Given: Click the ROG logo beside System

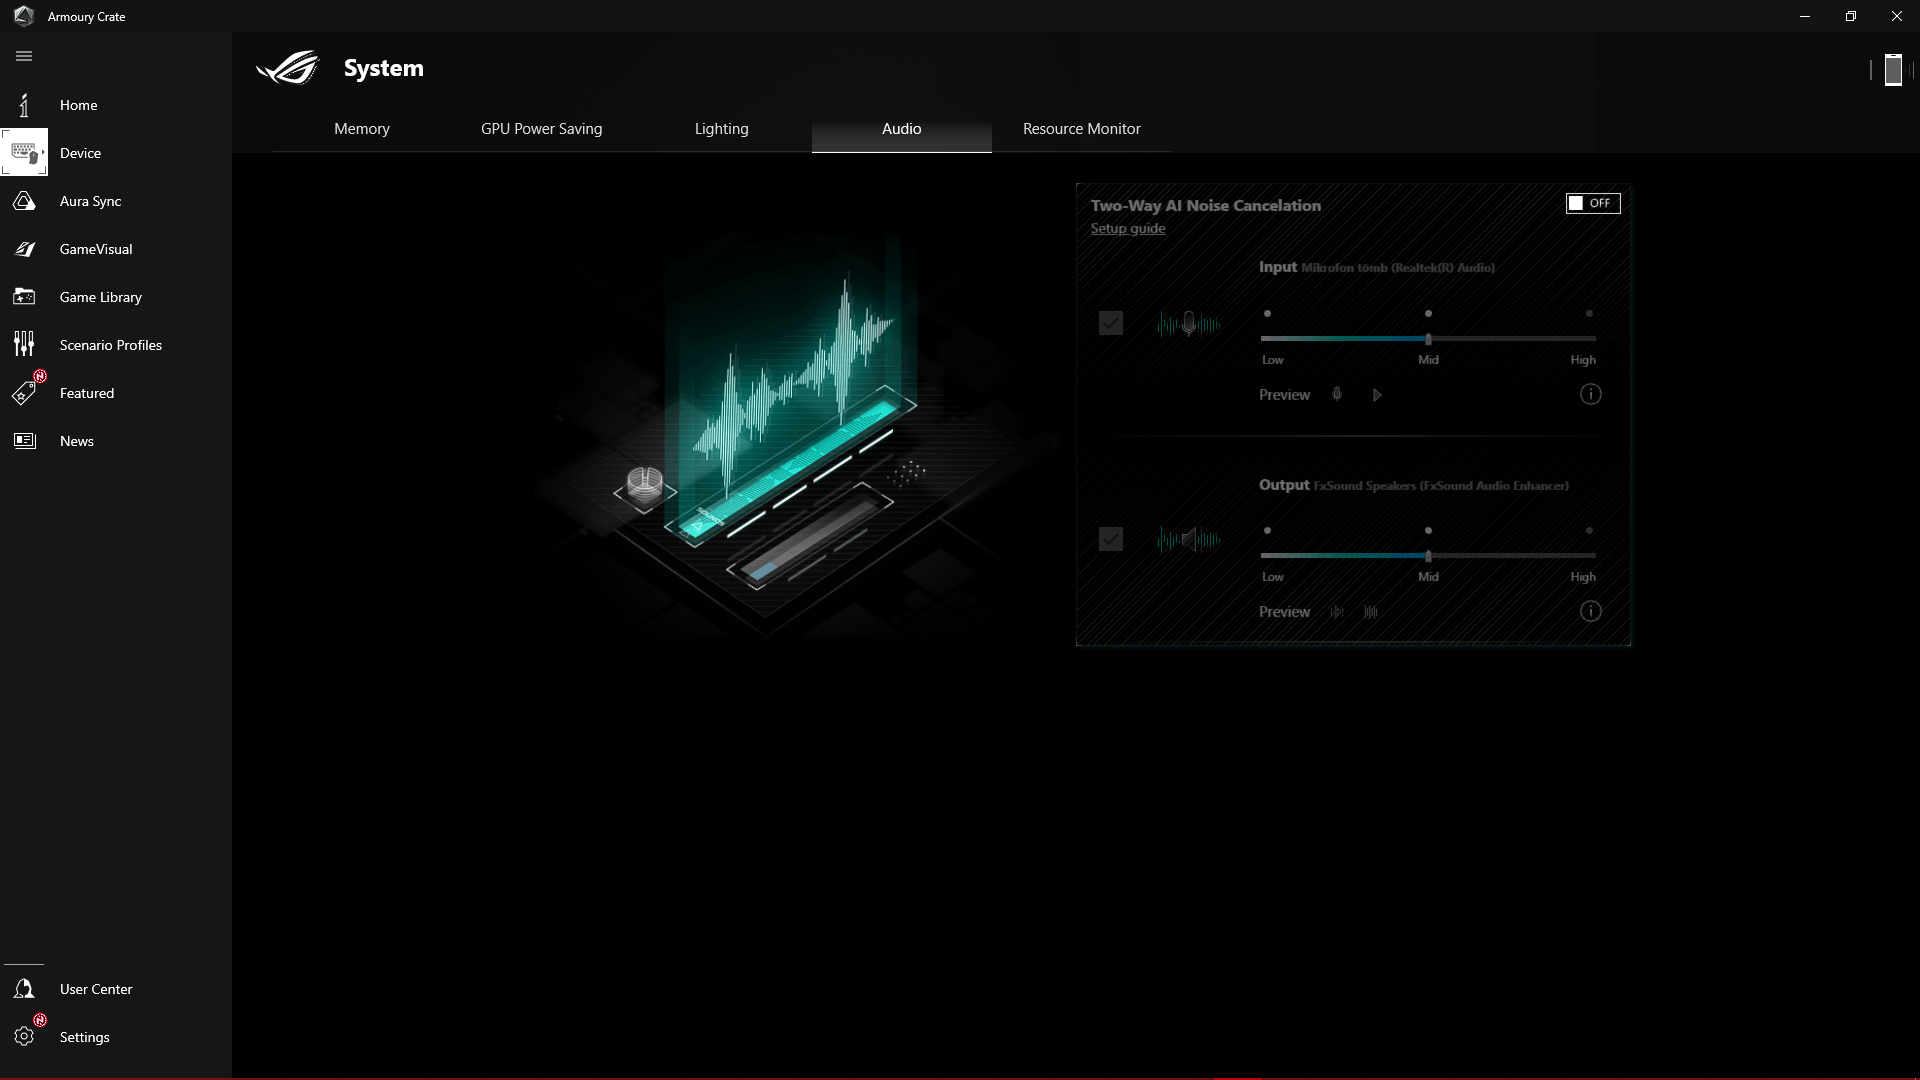Looking at the screenshot, I should pos(288,68).
